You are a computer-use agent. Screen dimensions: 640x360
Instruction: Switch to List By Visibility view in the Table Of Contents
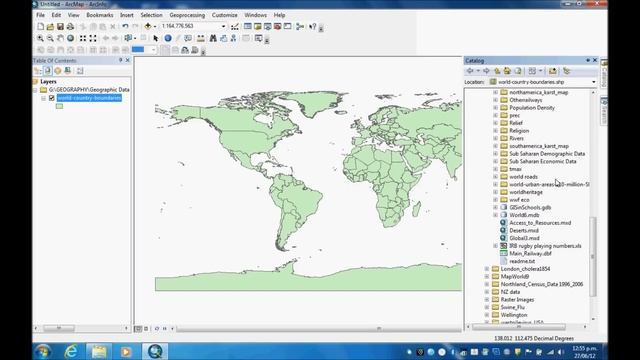point(58,71)
